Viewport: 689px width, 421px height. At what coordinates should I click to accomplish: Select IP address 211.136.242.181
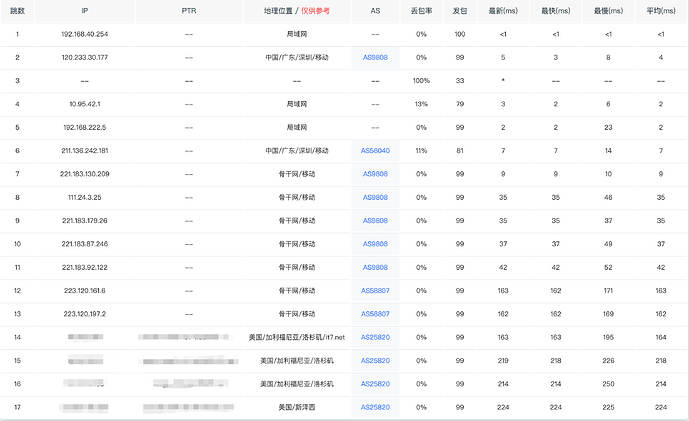[84, 151]
